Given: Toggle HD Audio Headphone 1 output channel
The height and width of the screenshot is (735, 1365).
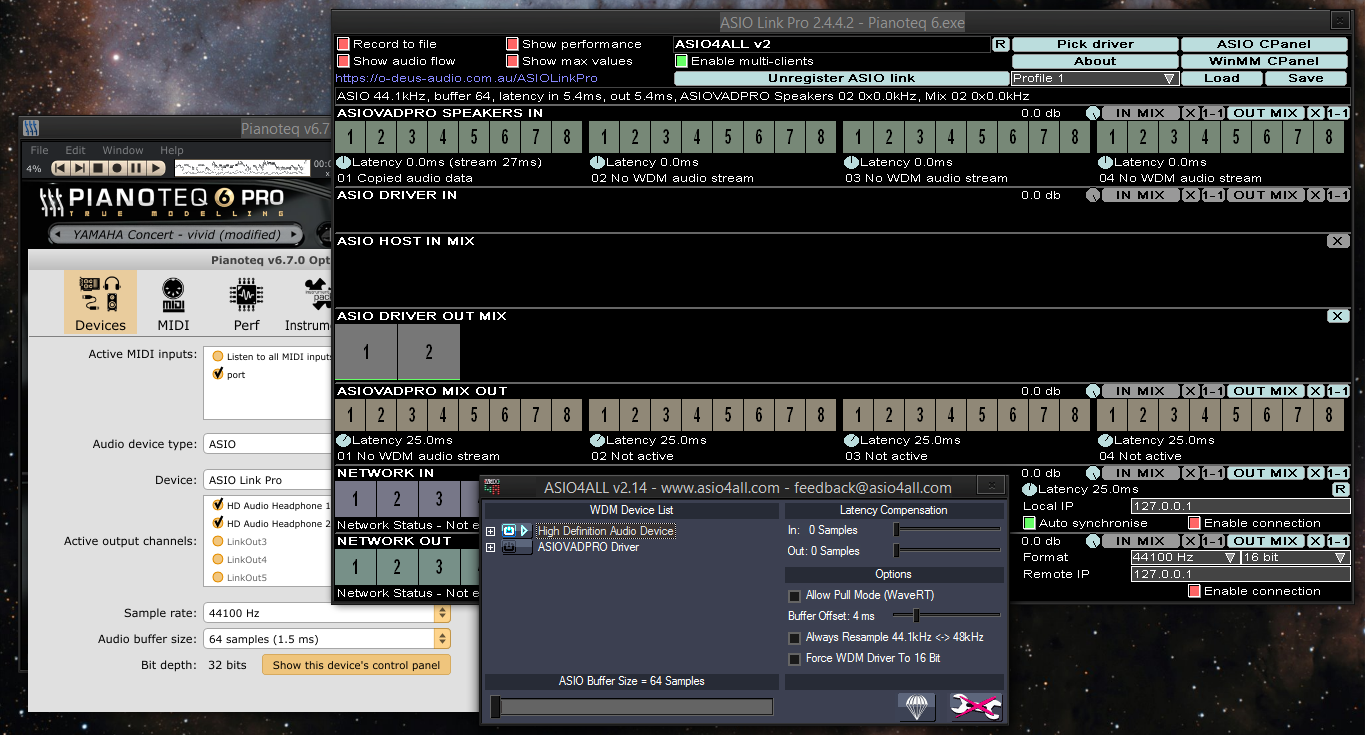Looking at the screenshot, I should 217,505.
